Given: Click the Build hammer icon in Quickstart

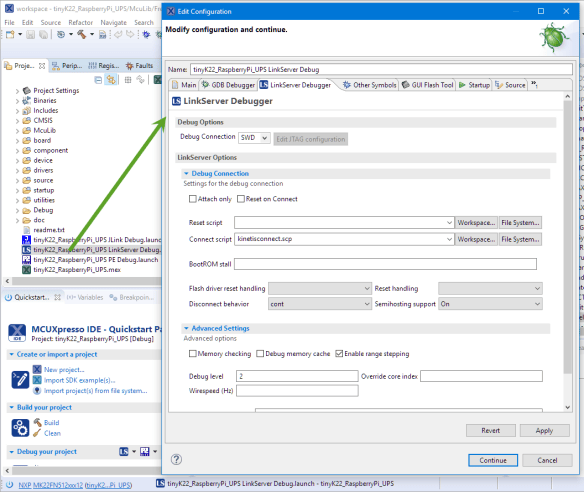Looking at the screenshot, I should [x=37, y=422].
